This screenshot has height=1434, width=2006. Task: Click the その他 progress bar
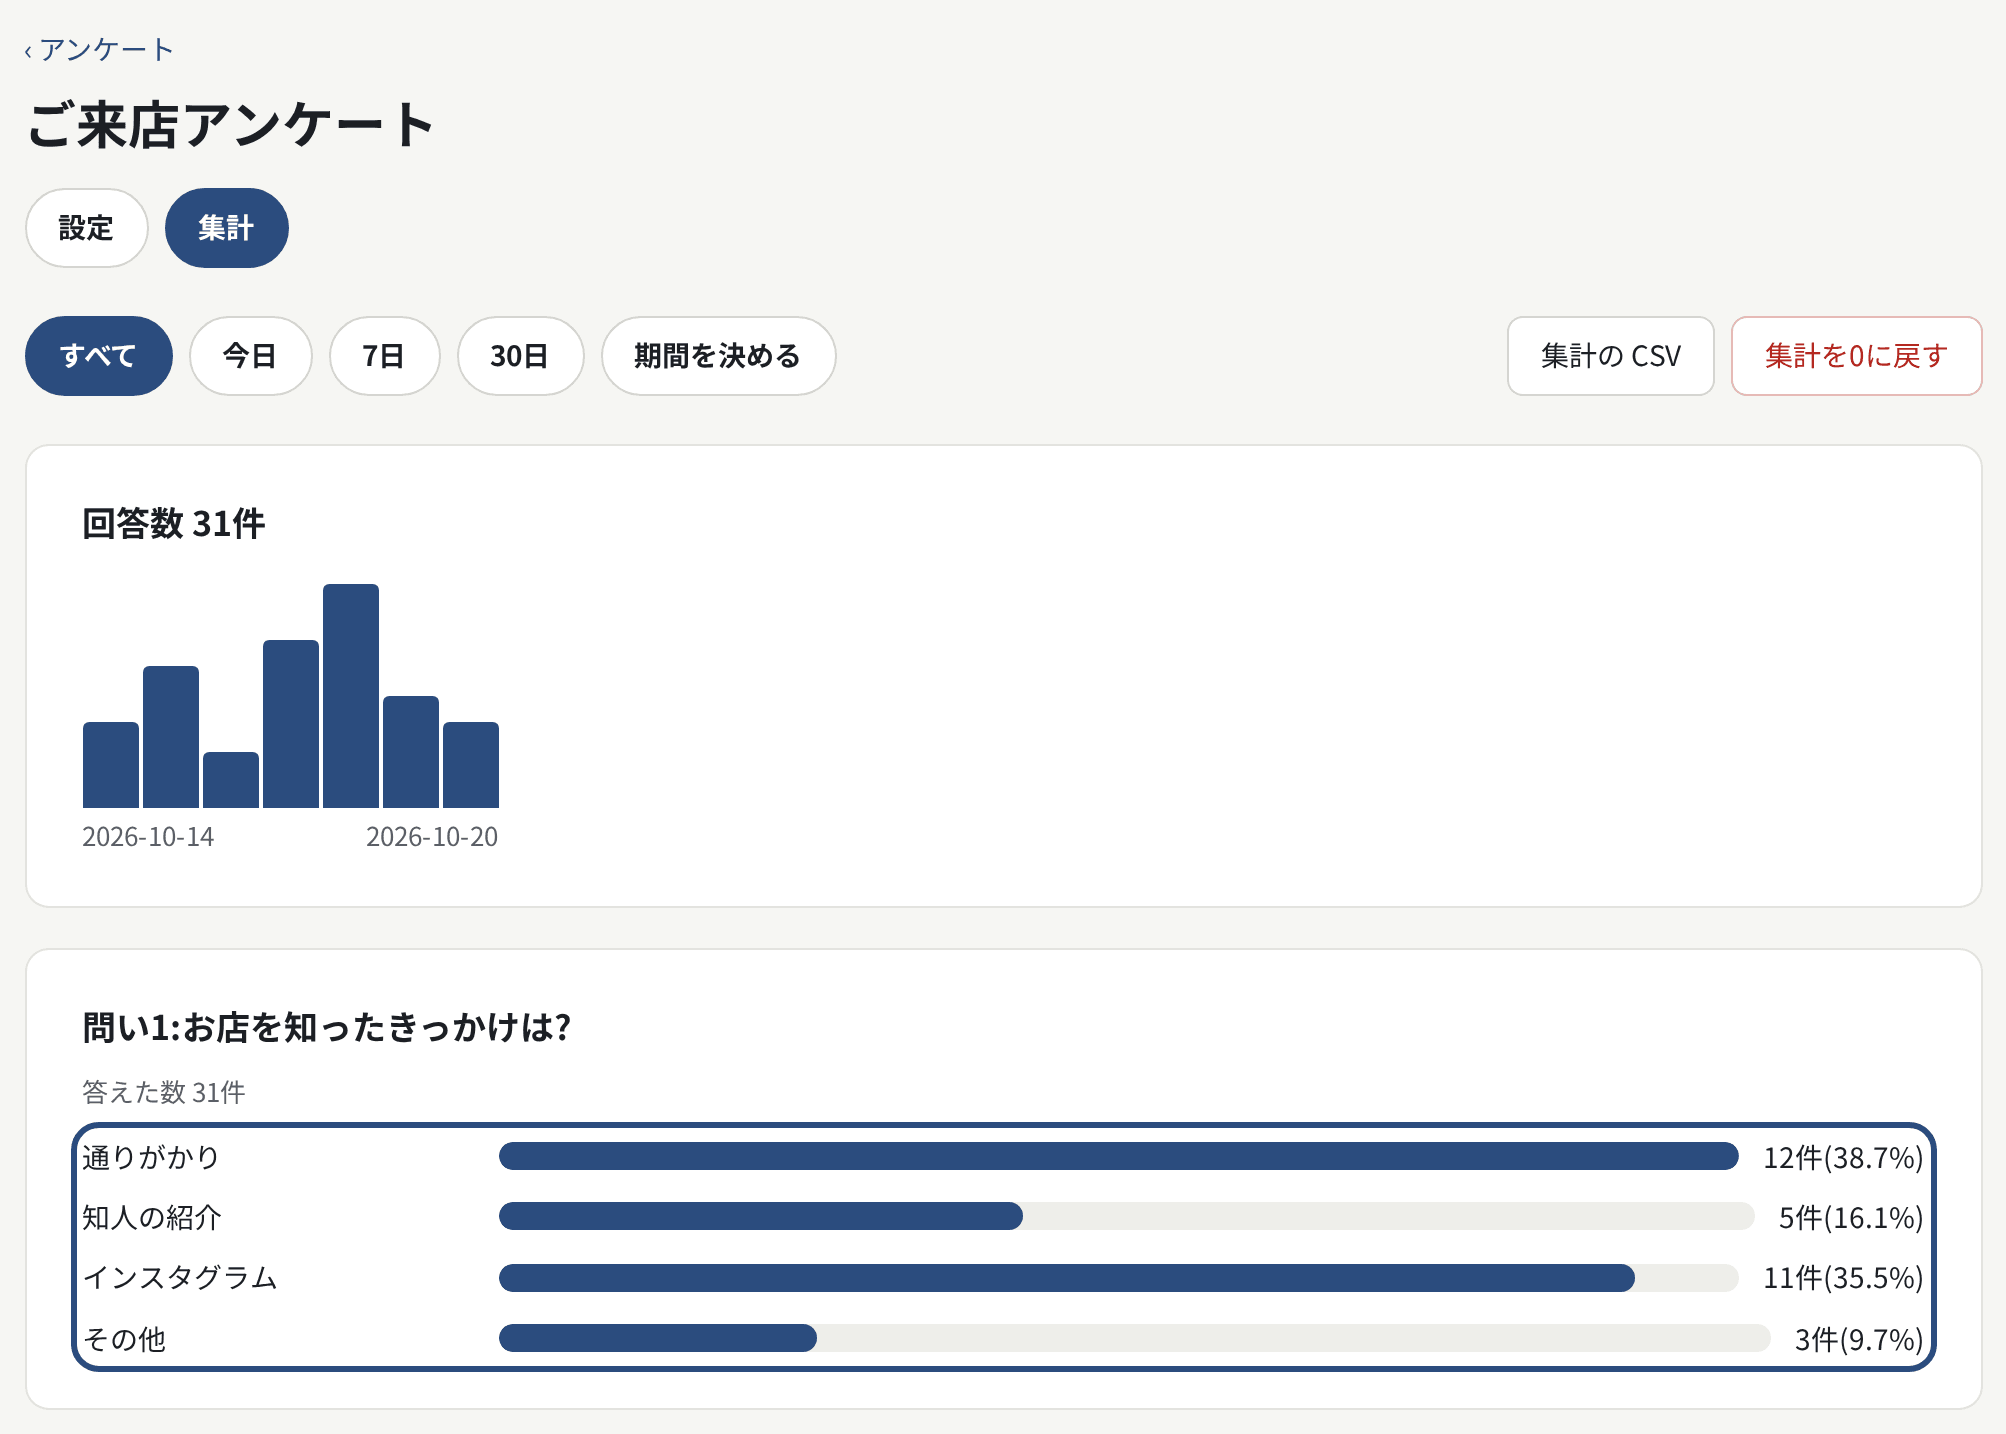coord(1135,1338)
